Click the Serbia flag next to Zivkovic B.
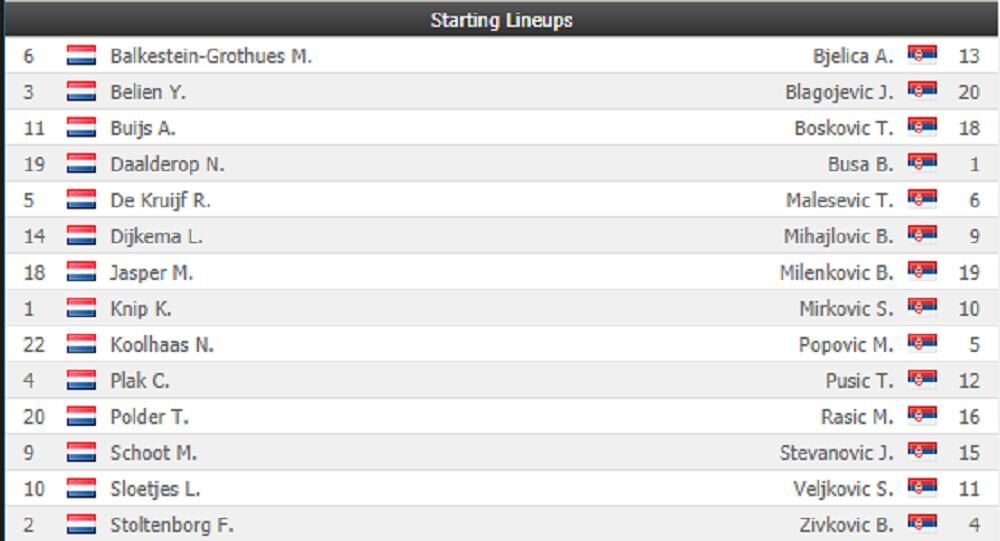Viewport: 1000px width, 541px height. (922, 525)
